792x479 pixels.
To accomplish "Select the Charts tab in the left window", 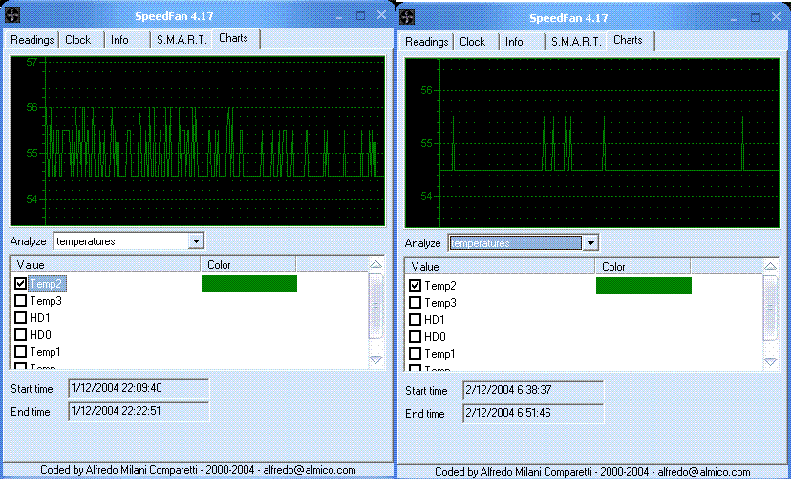I will point(233,38).
